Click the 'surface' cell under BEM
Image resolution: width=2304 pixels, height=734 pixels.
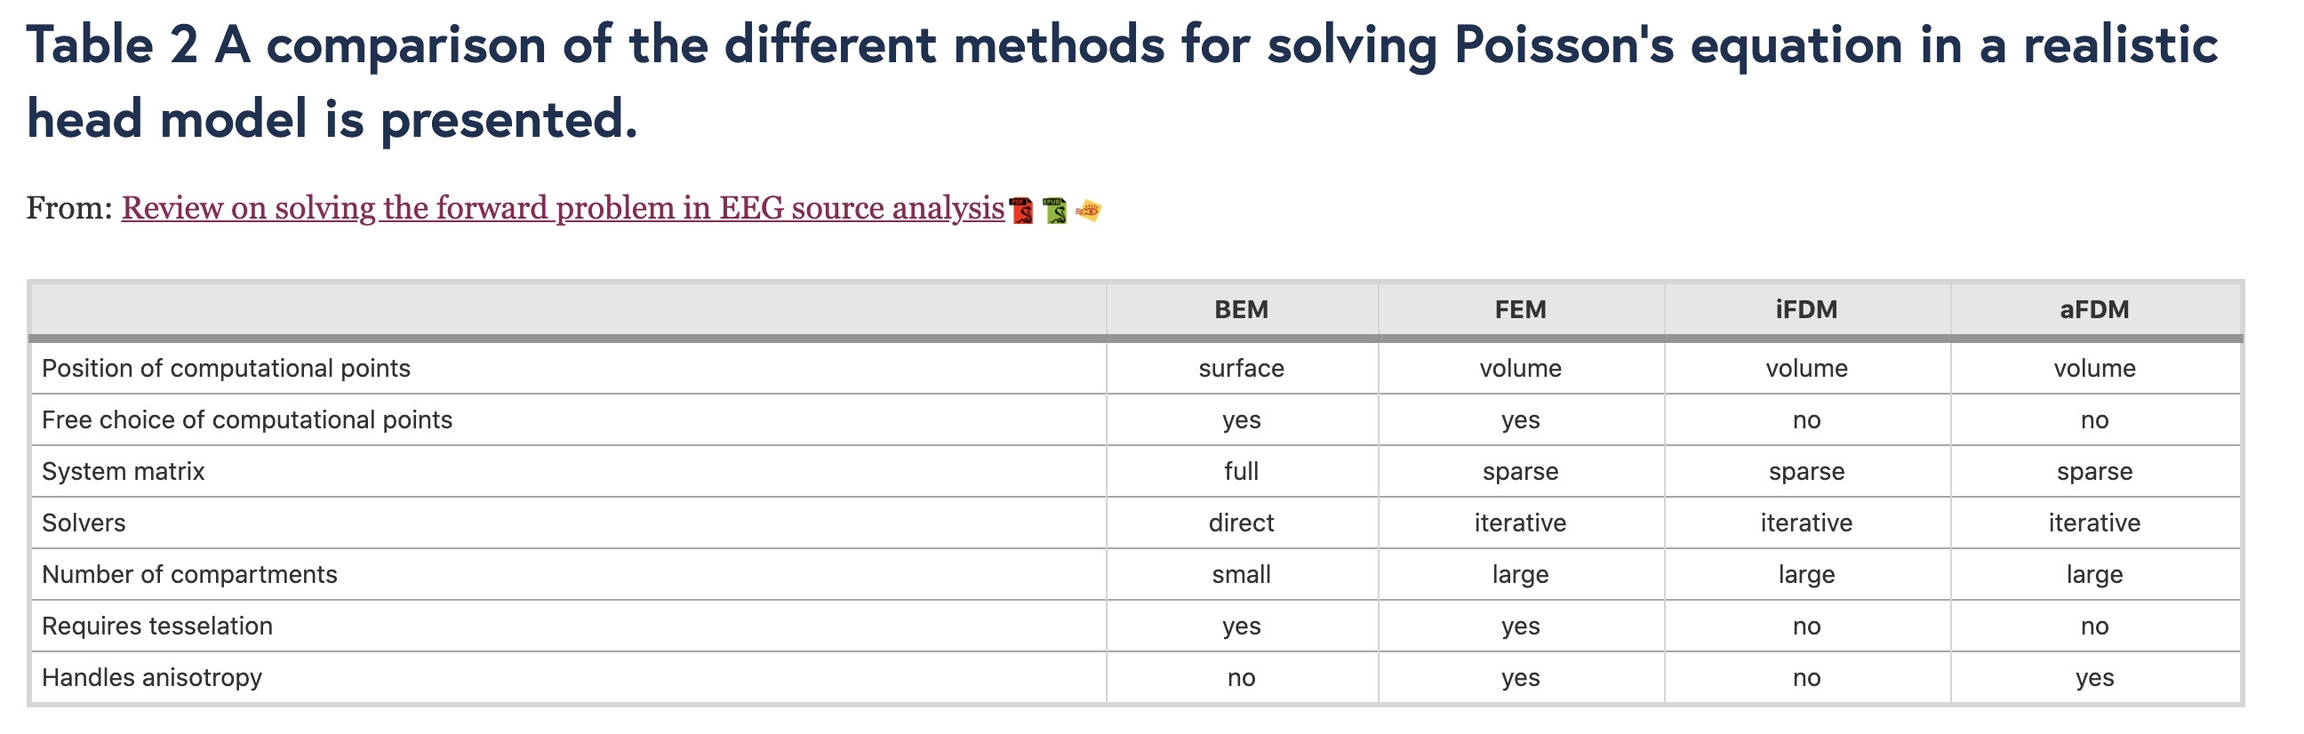tap(1241, 369)
